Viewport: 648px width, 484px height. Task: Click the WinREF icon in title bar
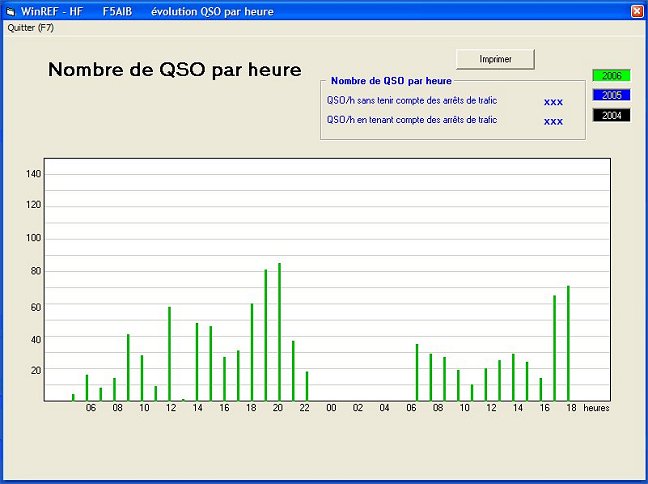tap(10, 10)
